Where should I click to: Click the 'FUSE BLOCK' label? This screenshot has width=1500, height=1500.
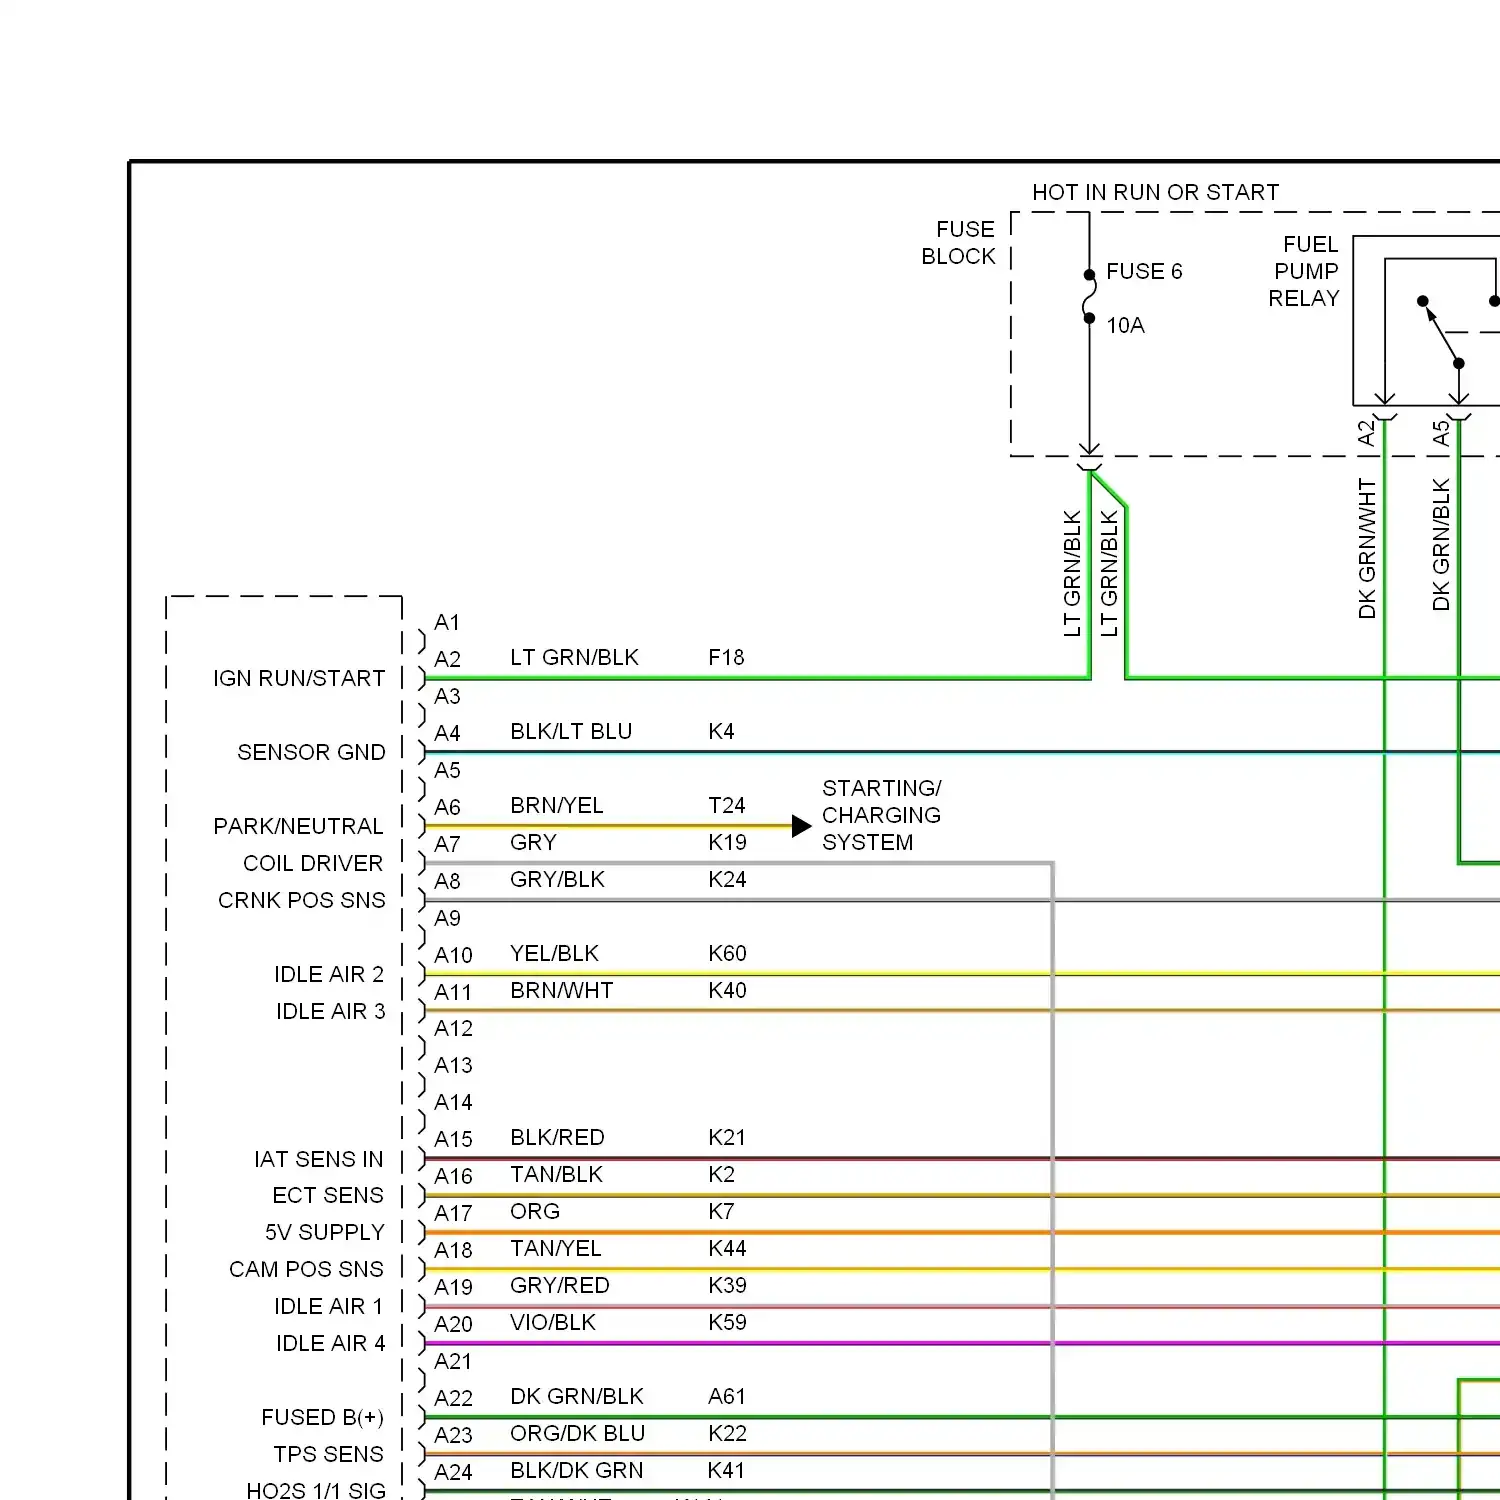959,243
